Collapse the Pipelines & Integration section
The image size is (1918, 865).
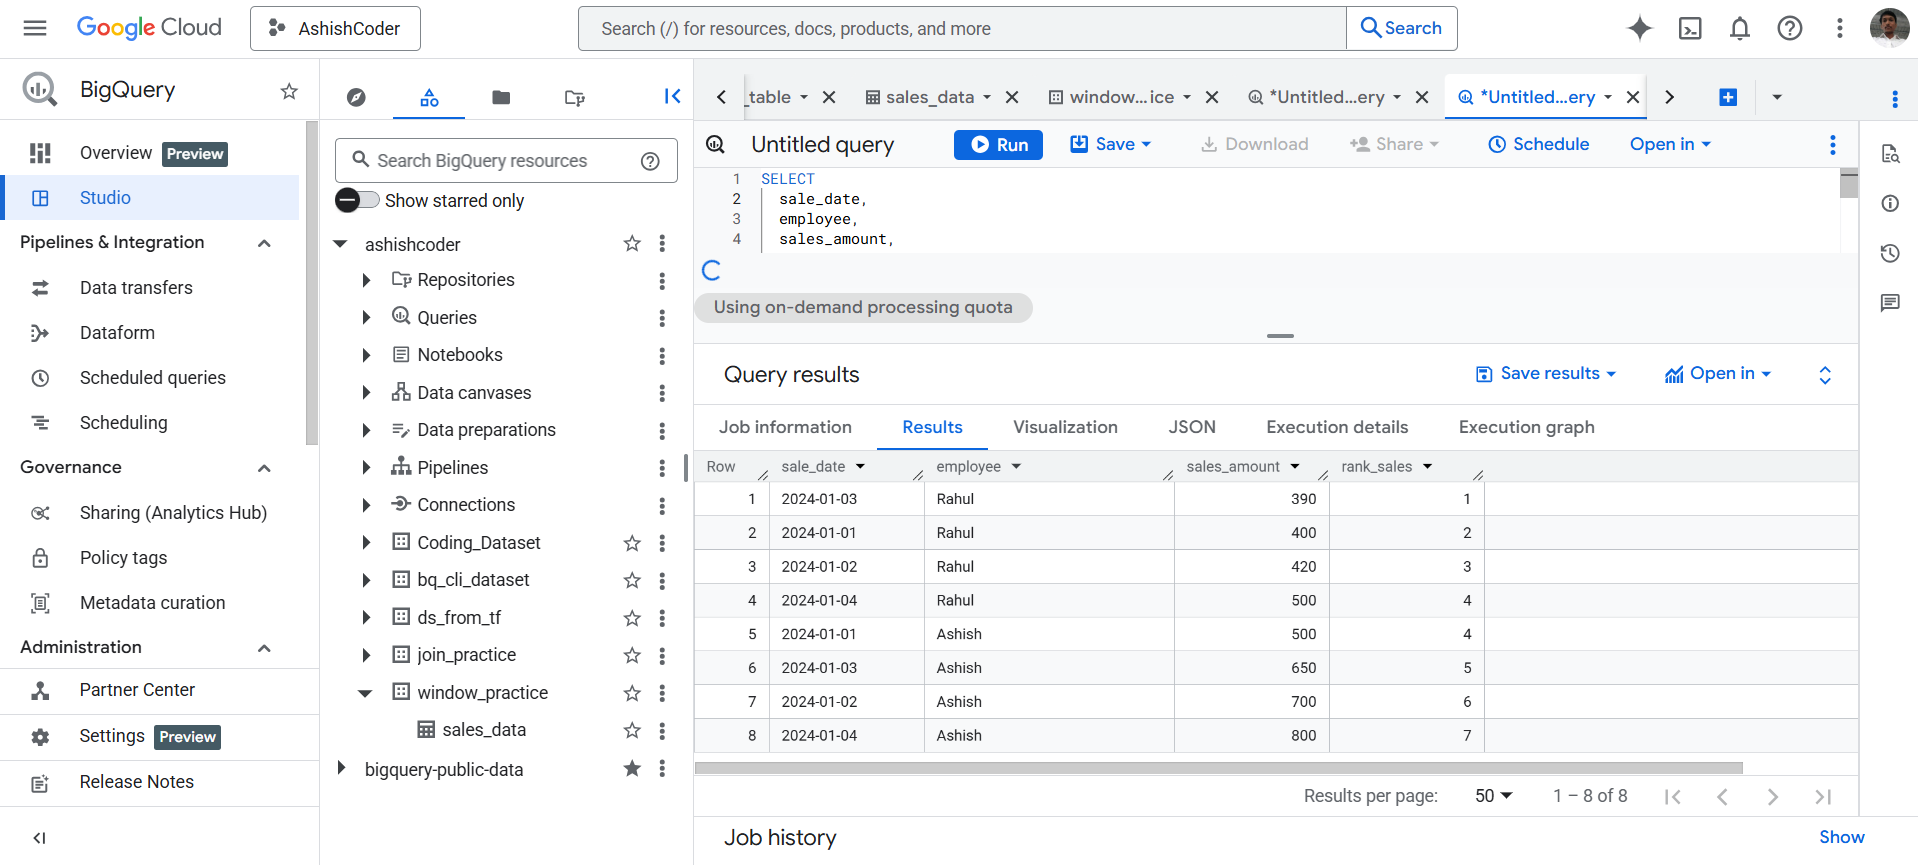point(264,243)
